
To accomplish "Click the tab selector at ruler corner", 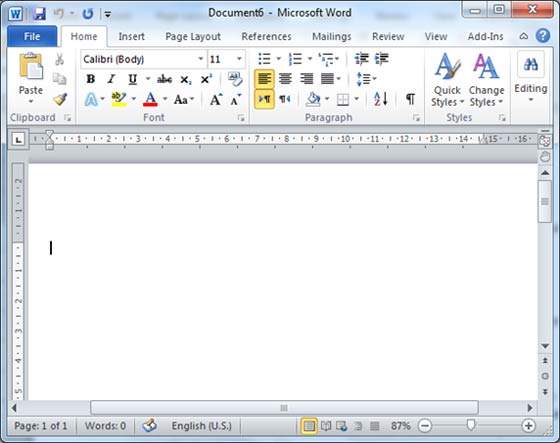I will click(18, 139).
